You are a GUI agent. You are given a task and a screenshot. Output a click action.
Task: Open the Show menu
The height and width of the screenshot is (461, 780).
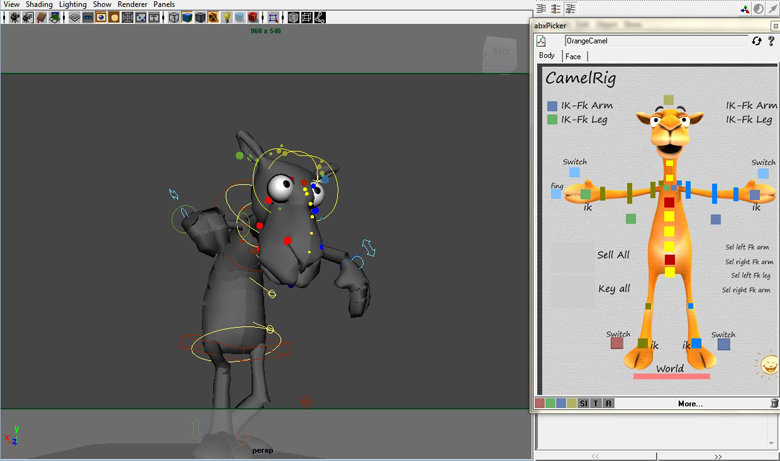(x=102, y=4)
